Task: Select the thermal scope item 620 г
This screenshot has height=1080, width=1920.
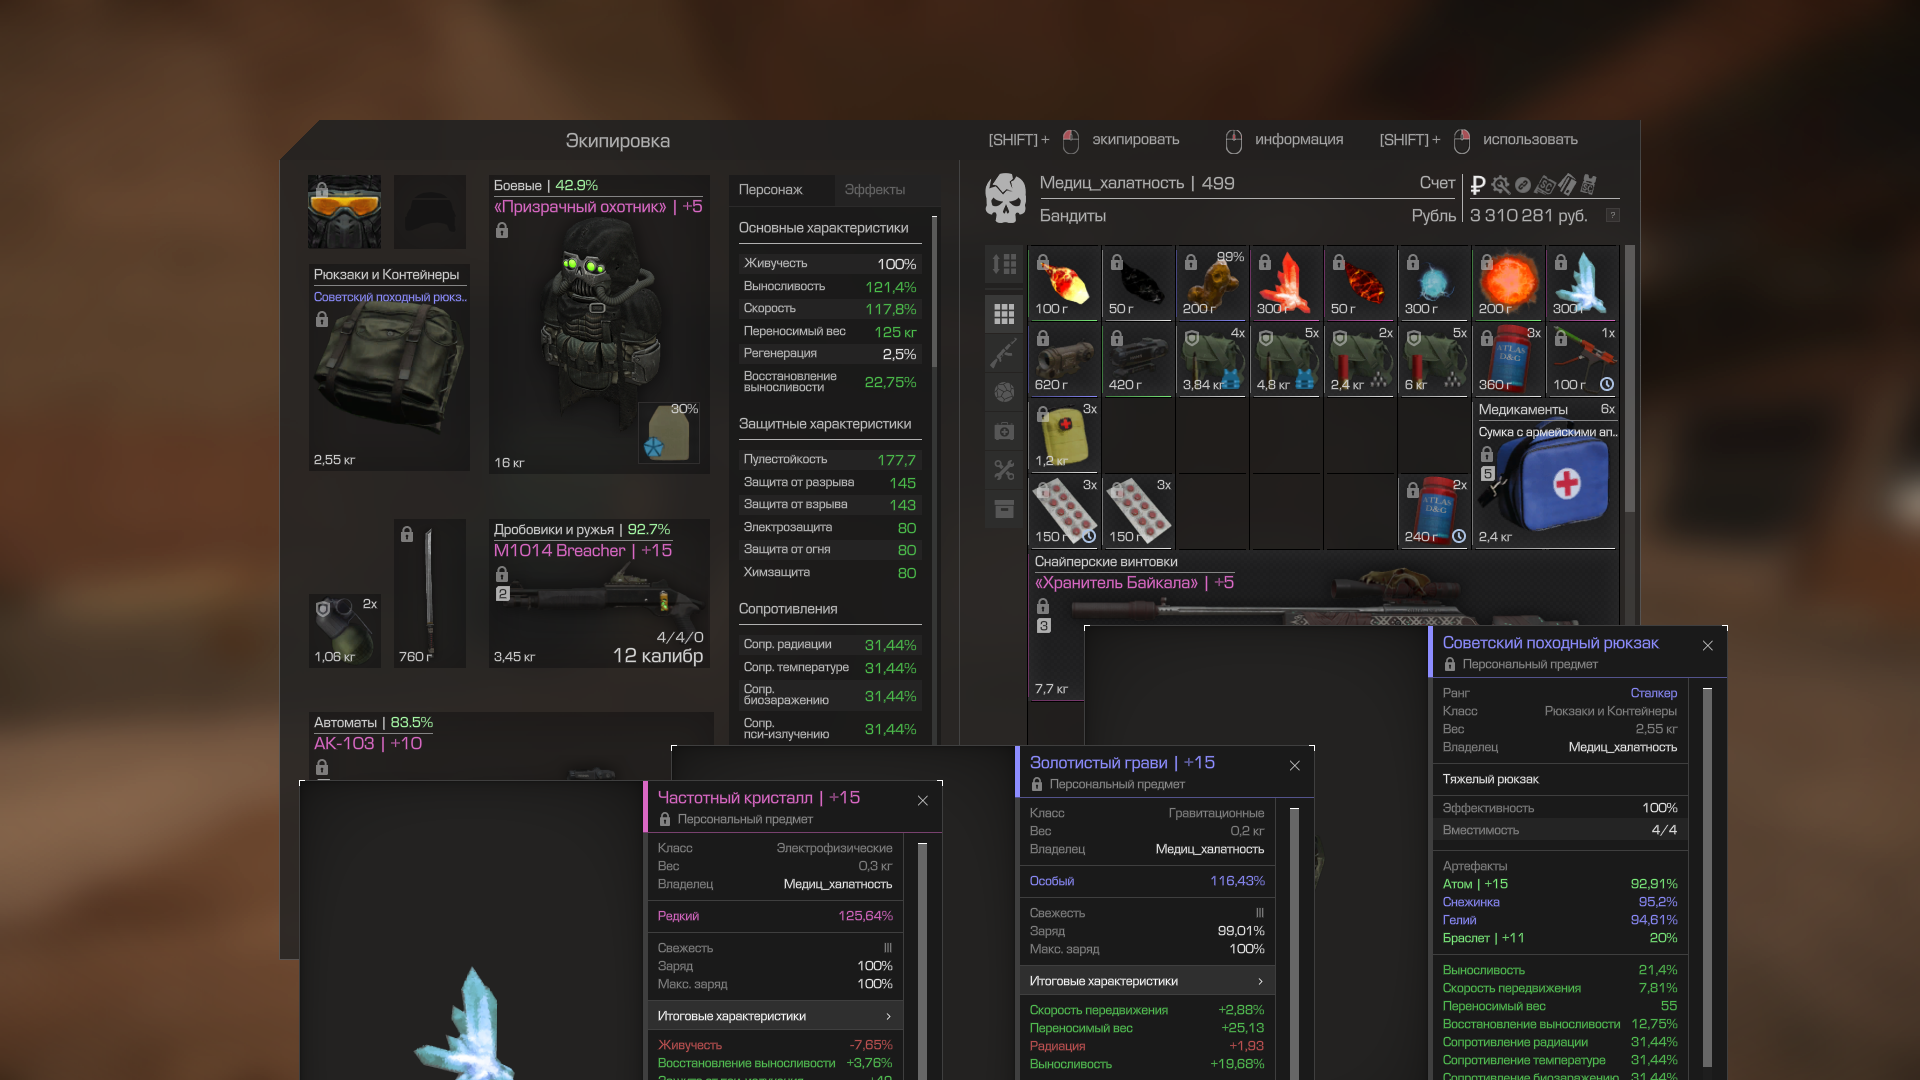Action: (1064, 359)
